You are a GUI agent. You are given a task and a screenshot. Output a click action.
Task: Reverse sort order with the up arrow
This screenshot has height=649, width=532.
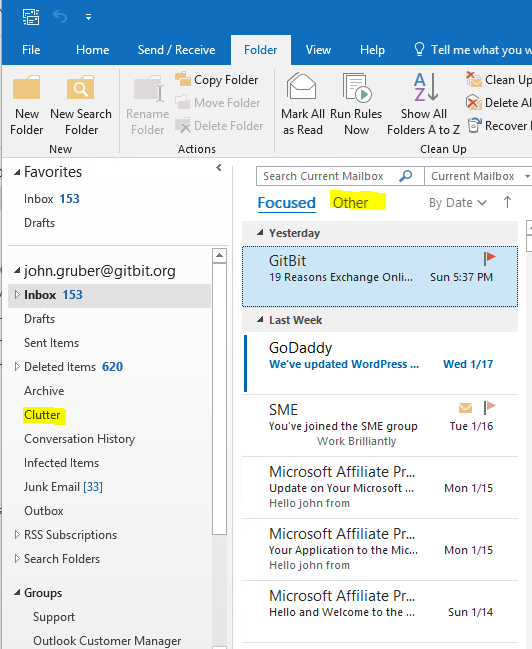pos(507,202)
